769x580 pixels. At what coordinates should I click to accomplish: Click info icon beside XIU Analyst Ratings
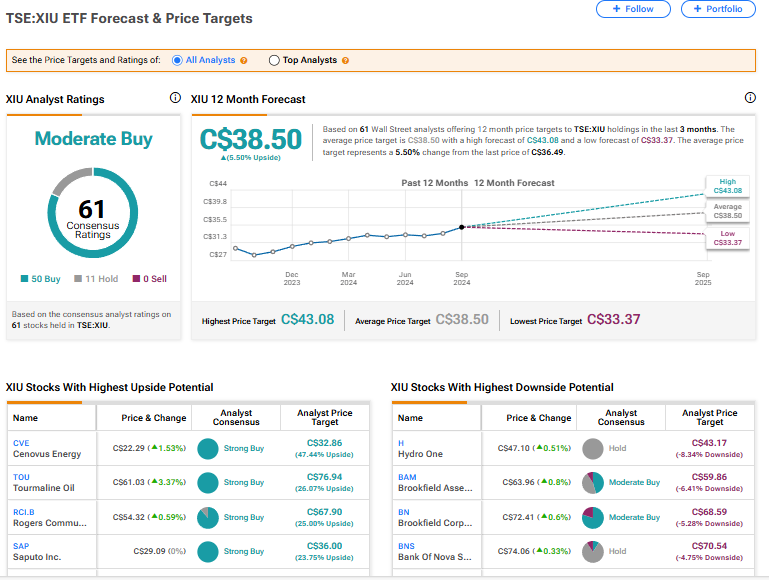(x=175, y=98)
